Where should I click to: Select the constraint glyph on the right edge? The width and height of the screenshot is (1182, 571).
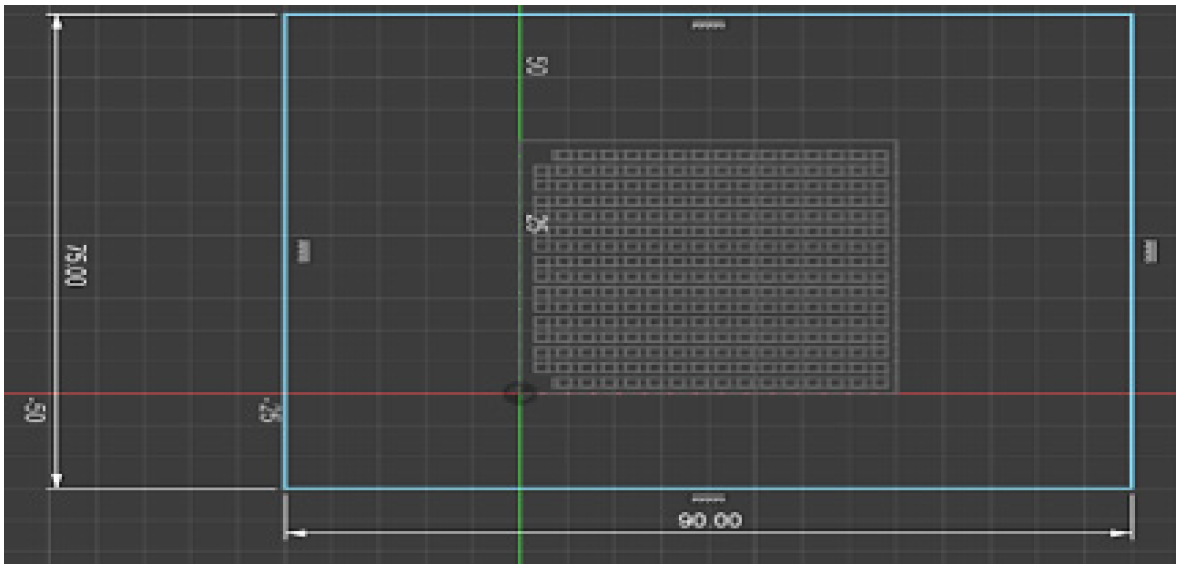[x=1150, y=252]
